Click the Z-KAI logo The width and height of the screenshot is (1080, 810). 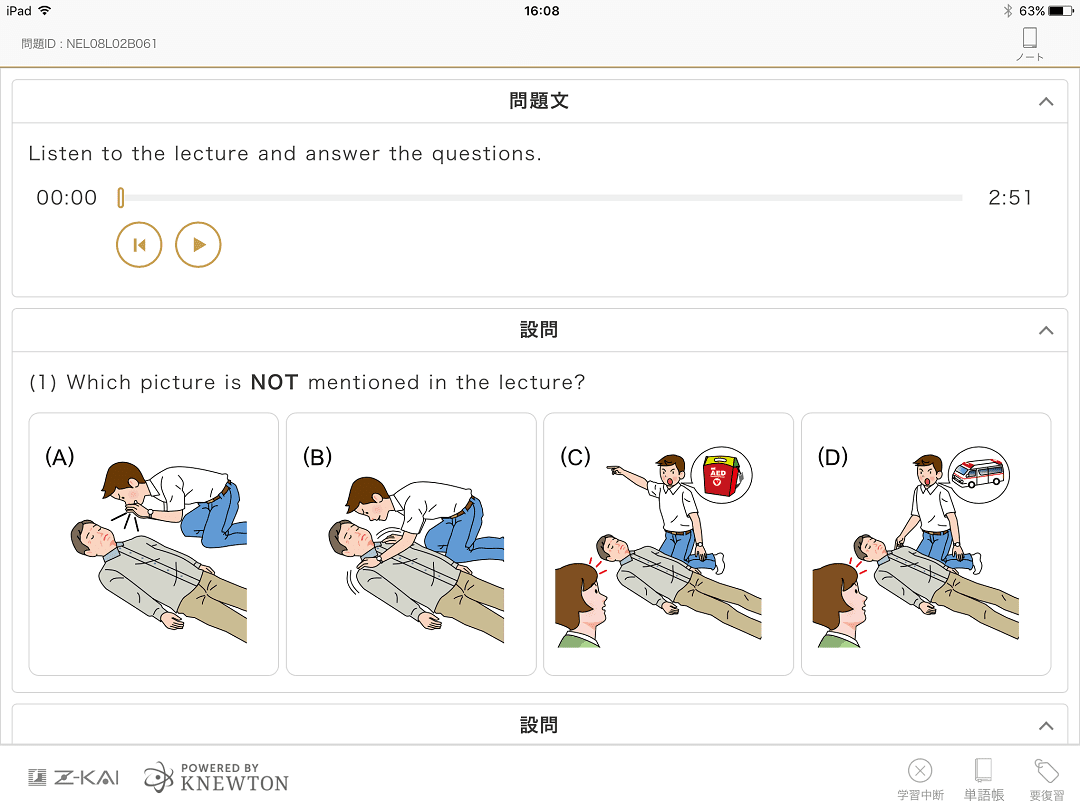(74, 778)
